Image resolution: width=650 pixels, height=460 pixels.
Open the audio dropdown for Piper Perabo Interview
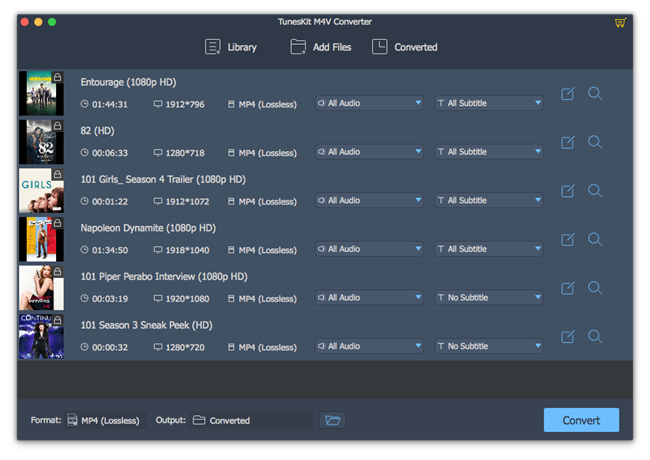point(369,297)
